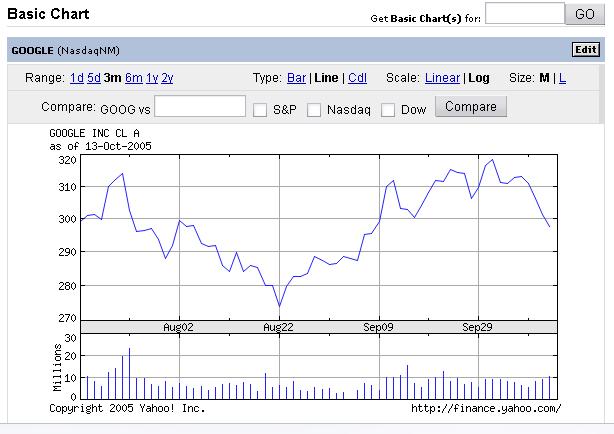This screenshot has width=614, height=434.
Task: Select the 2y range link
Action: 168,78
